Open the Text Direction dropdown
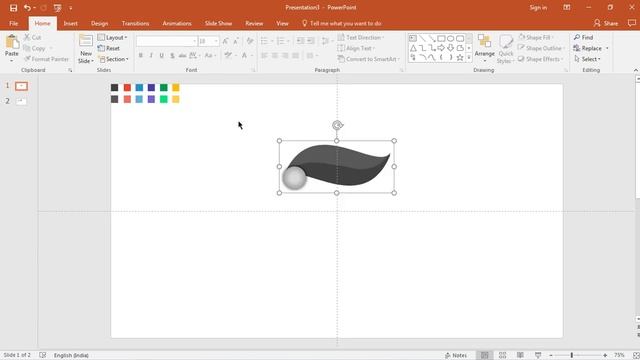Image resolution: width=640 pixels, height=360 pixels. 361,38
